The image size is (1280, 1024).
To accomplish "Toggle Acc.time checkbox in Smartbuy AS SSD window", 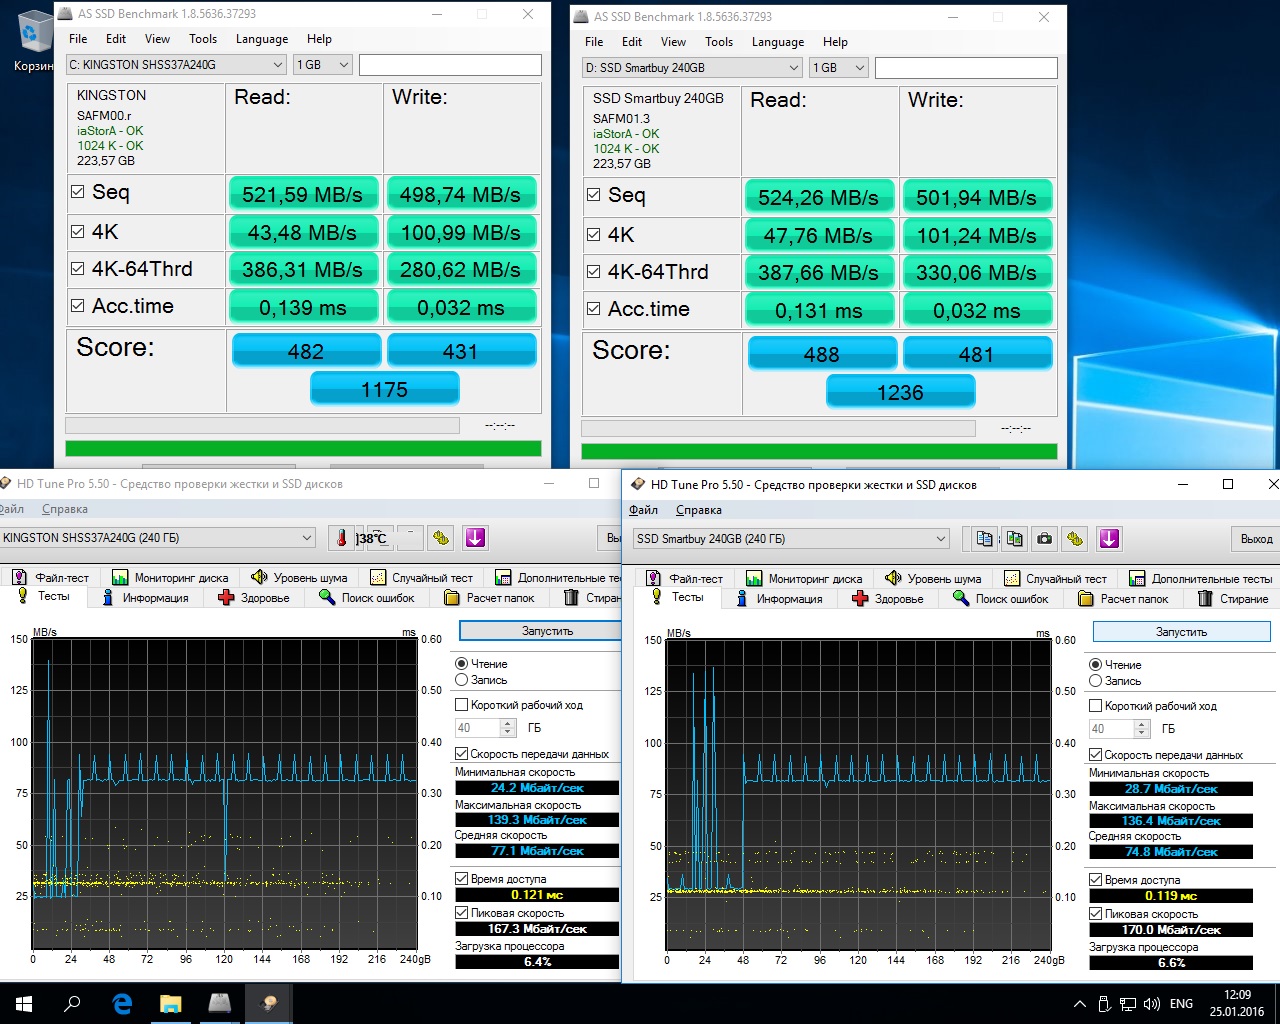I will pyautogui.click(x=594, y=309).
